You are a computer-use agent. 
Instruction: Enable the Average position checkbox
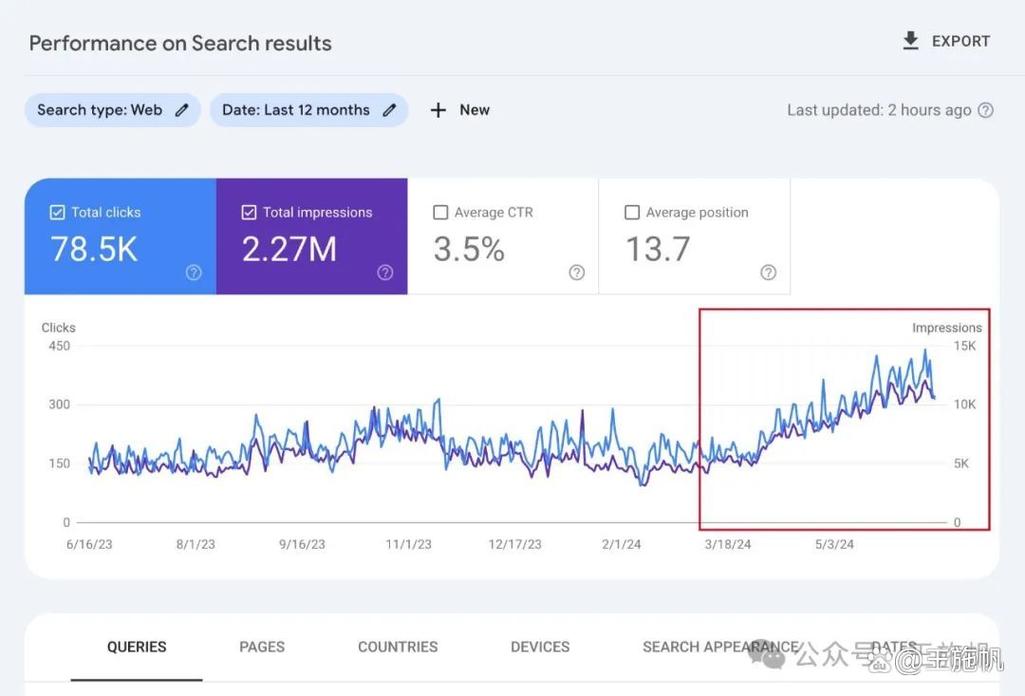pyautogui.click(x=632, y=212)
